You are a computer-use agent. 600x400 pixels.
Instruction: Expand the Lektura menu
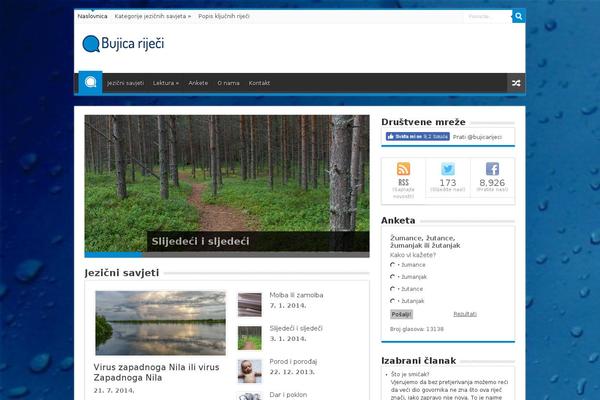(166, 83)
